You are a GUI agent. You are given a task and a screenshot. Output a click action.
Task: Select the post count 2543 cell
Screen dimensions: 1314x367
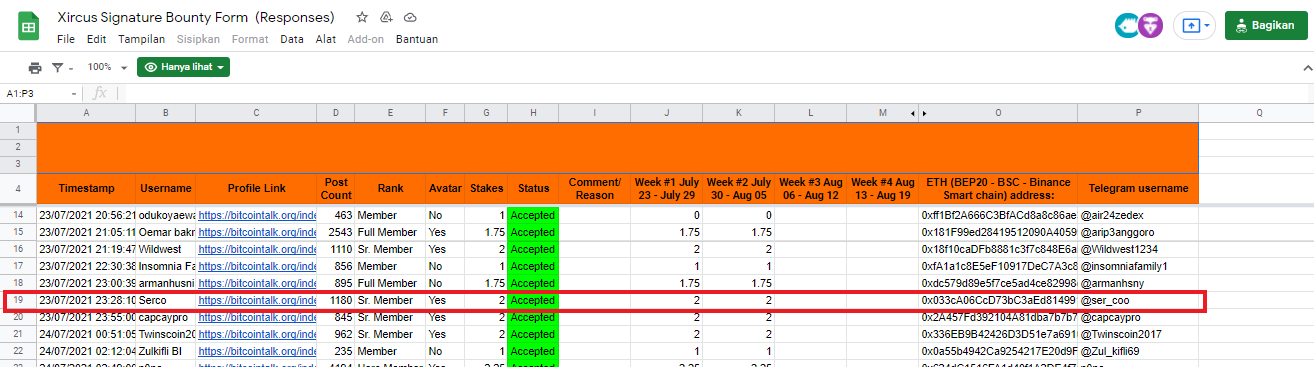click(x=335, y=232)
